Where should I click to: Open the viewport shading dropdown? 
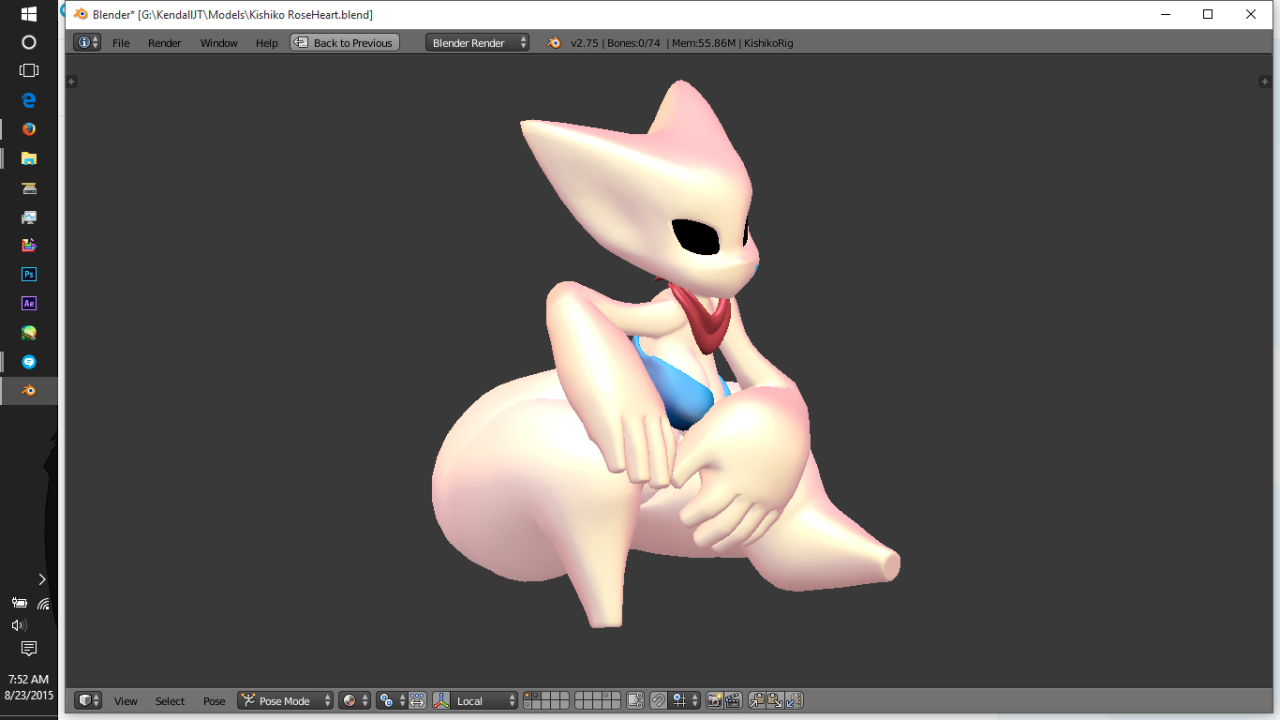354,701
